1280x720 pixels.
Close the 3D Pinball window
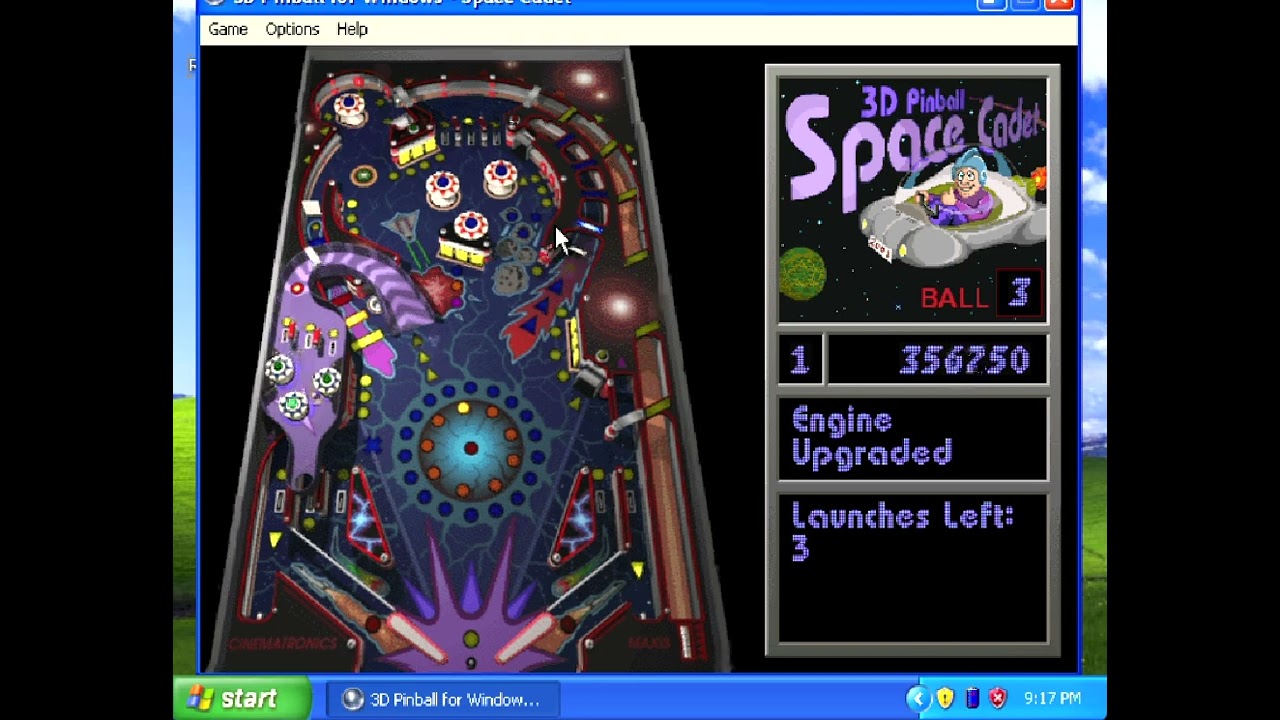coord(1058,3)
